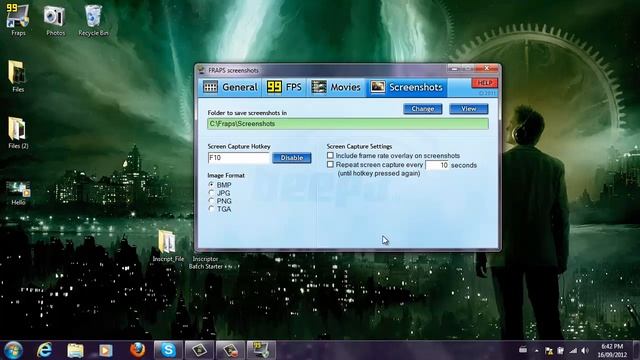Open Windows Explorer from taskbar

click(x=75, y=350)
